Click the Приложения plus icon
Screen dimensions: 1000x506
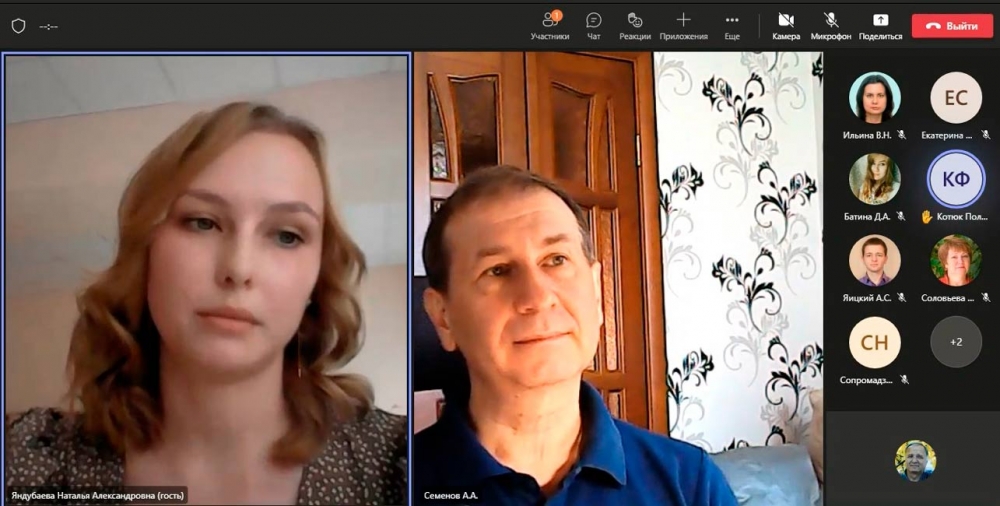click(x=683, y=20)
